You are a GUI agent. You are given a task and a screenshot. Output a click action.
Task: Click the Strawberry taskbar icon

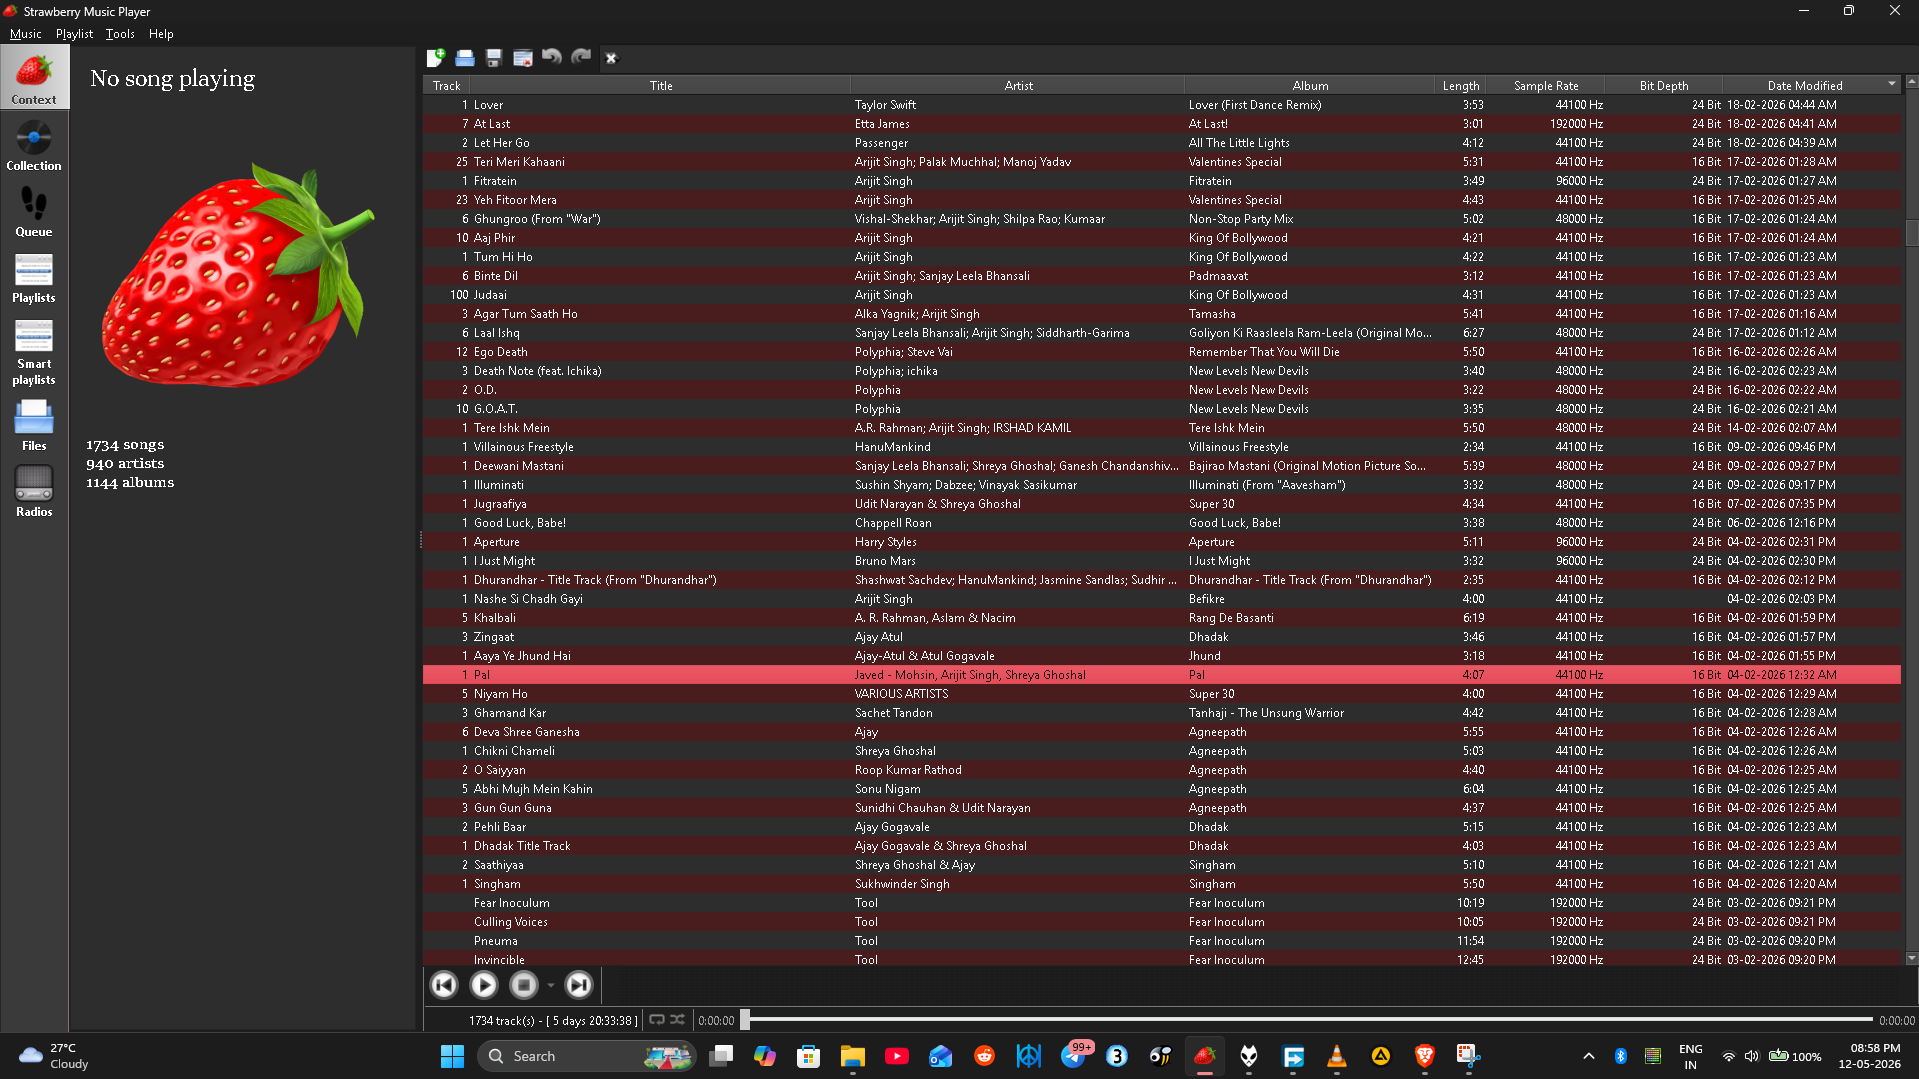point(1205,1056)
